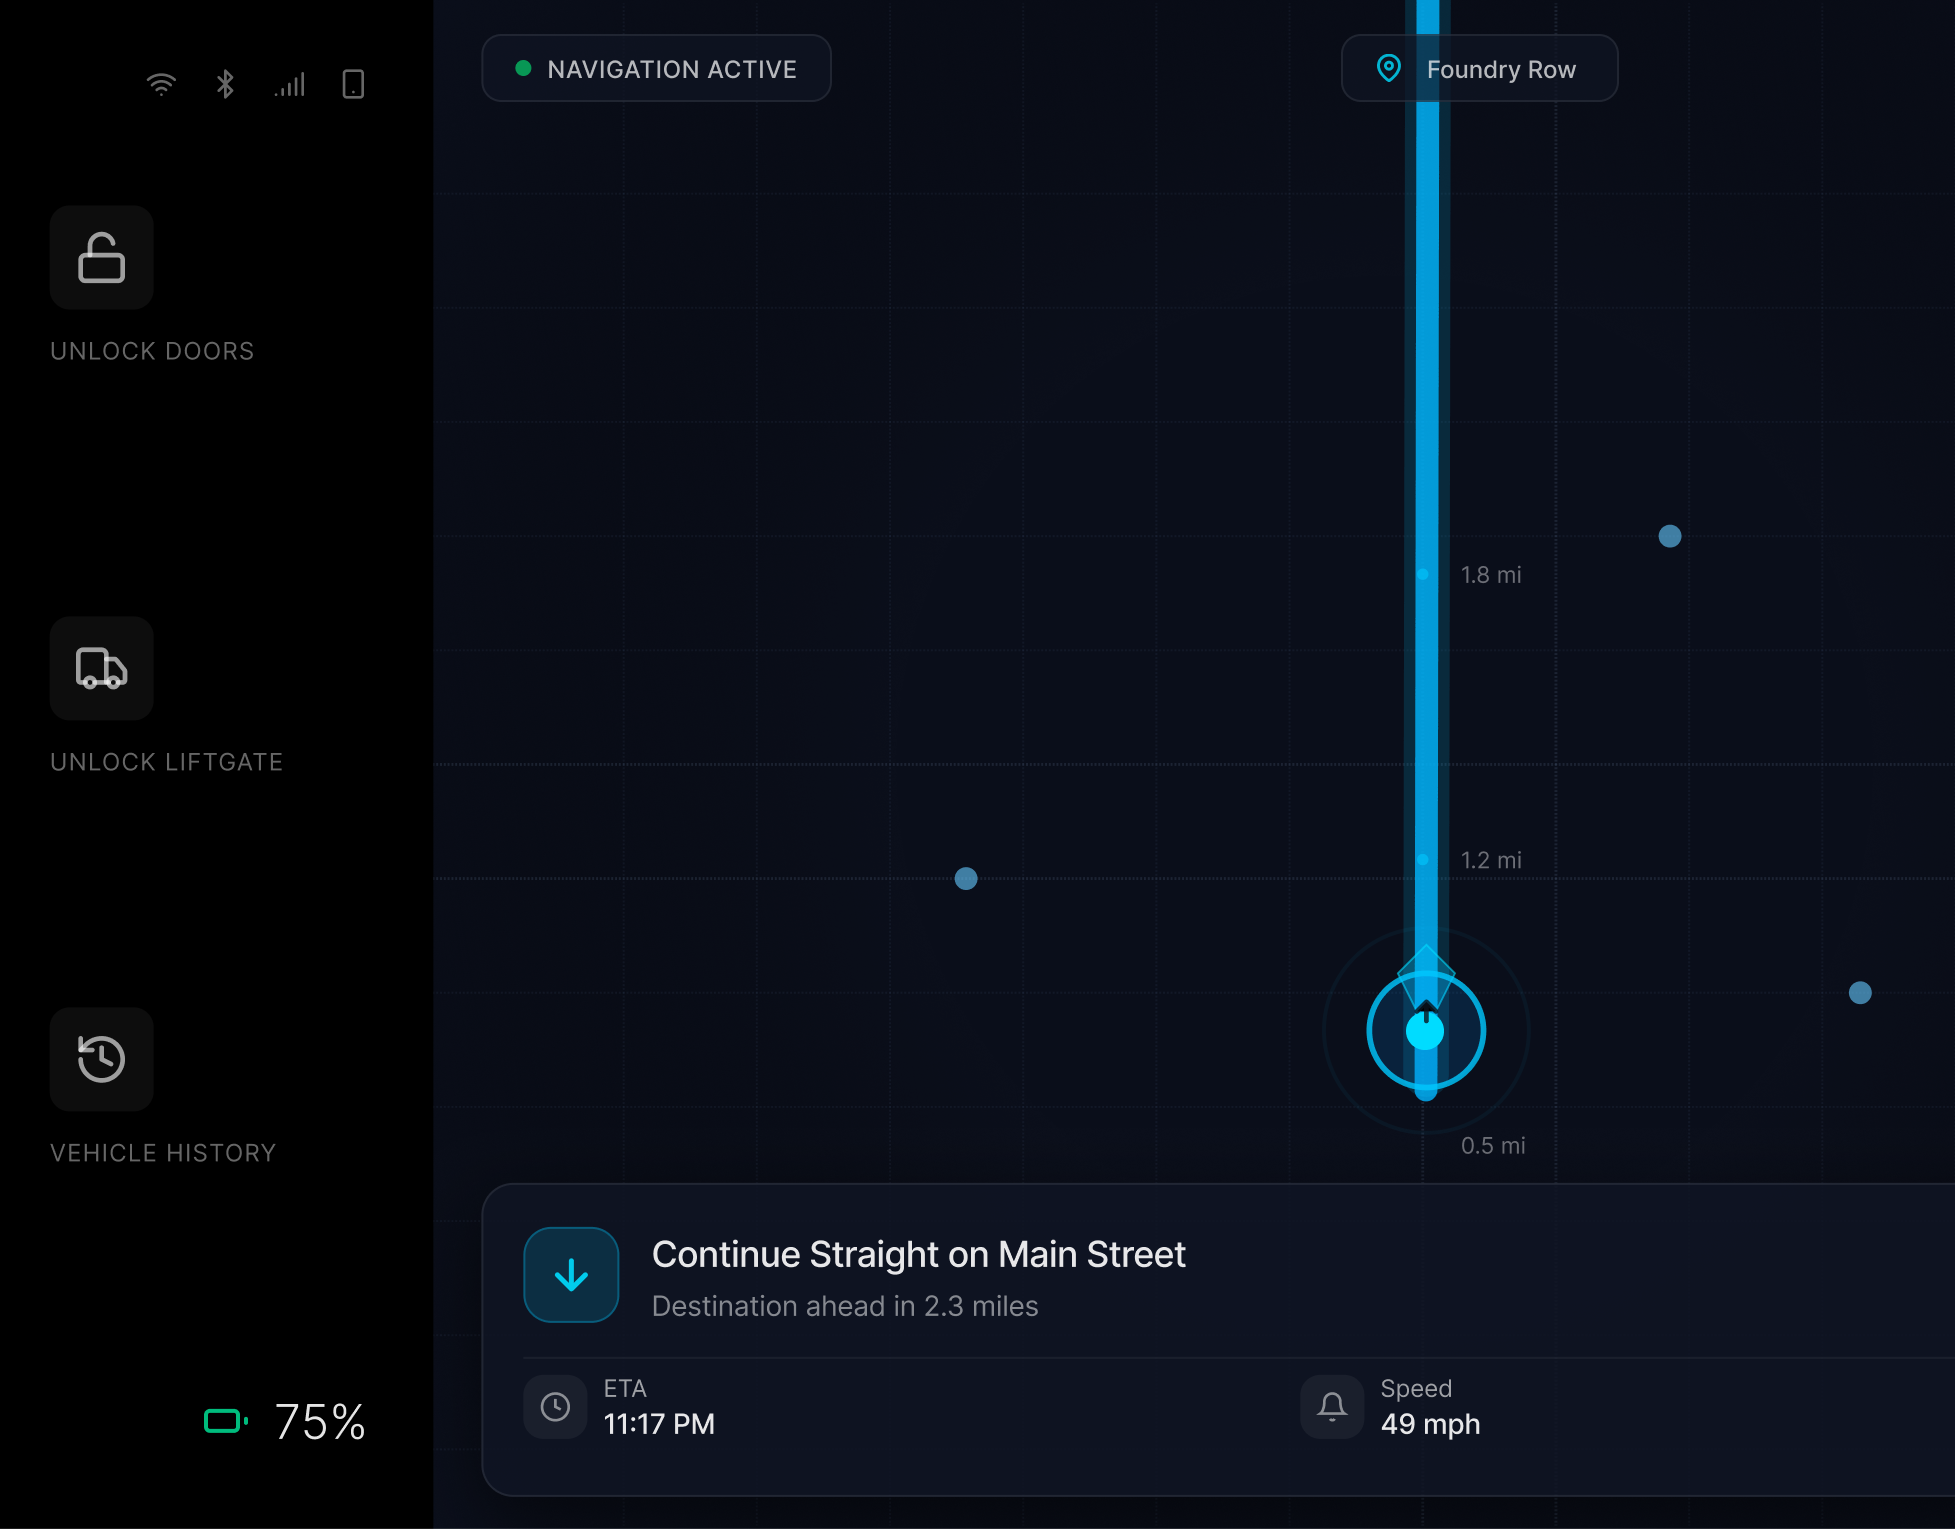
Task: Click the down-arrow direction icon
Action: click(x=571, y=1275)
